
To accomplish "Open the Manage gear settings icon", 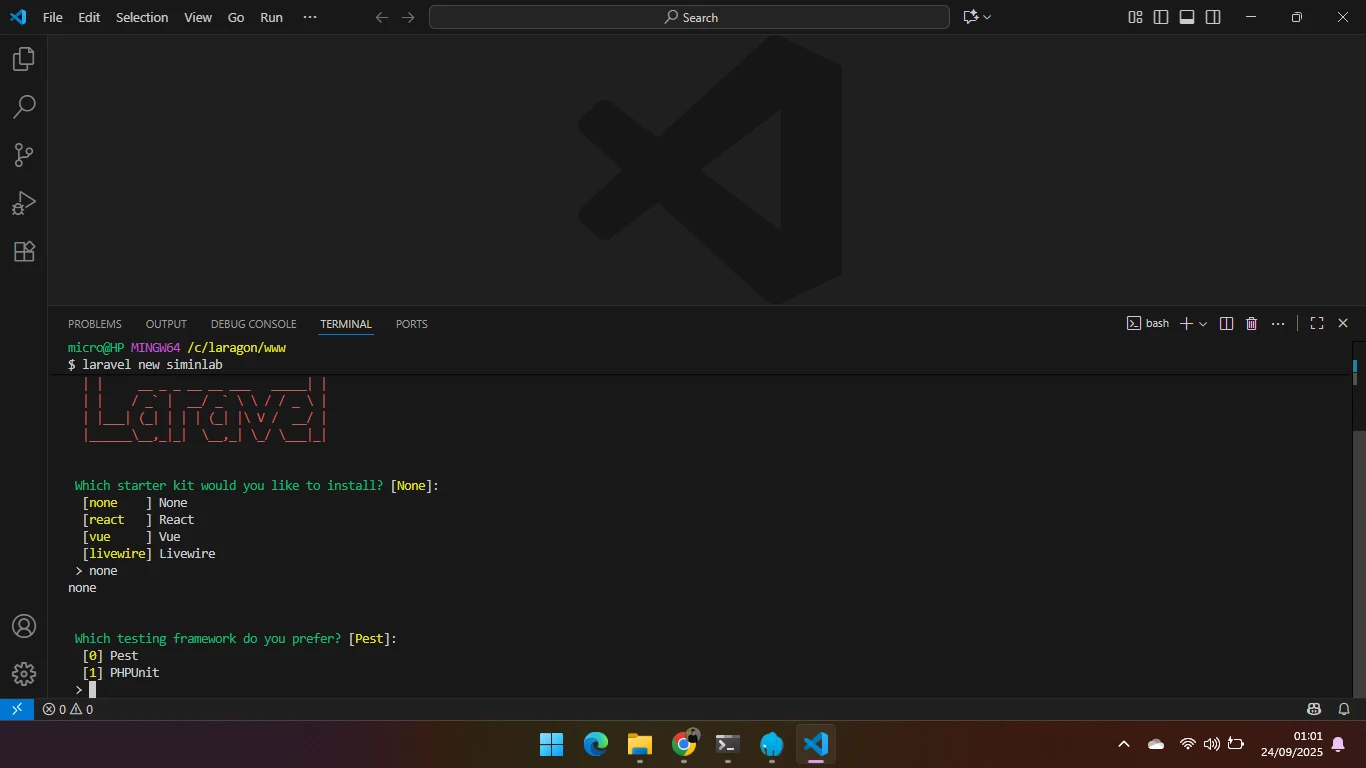I will pos(24,674).
